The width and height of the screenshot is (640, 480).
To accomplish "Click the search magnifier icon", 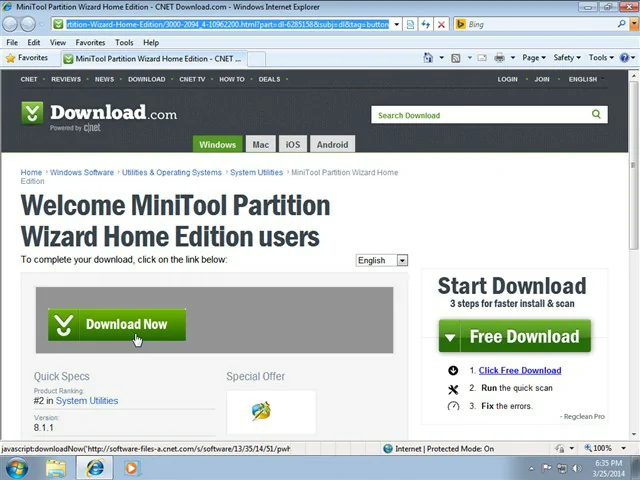I will click(596, 115).
